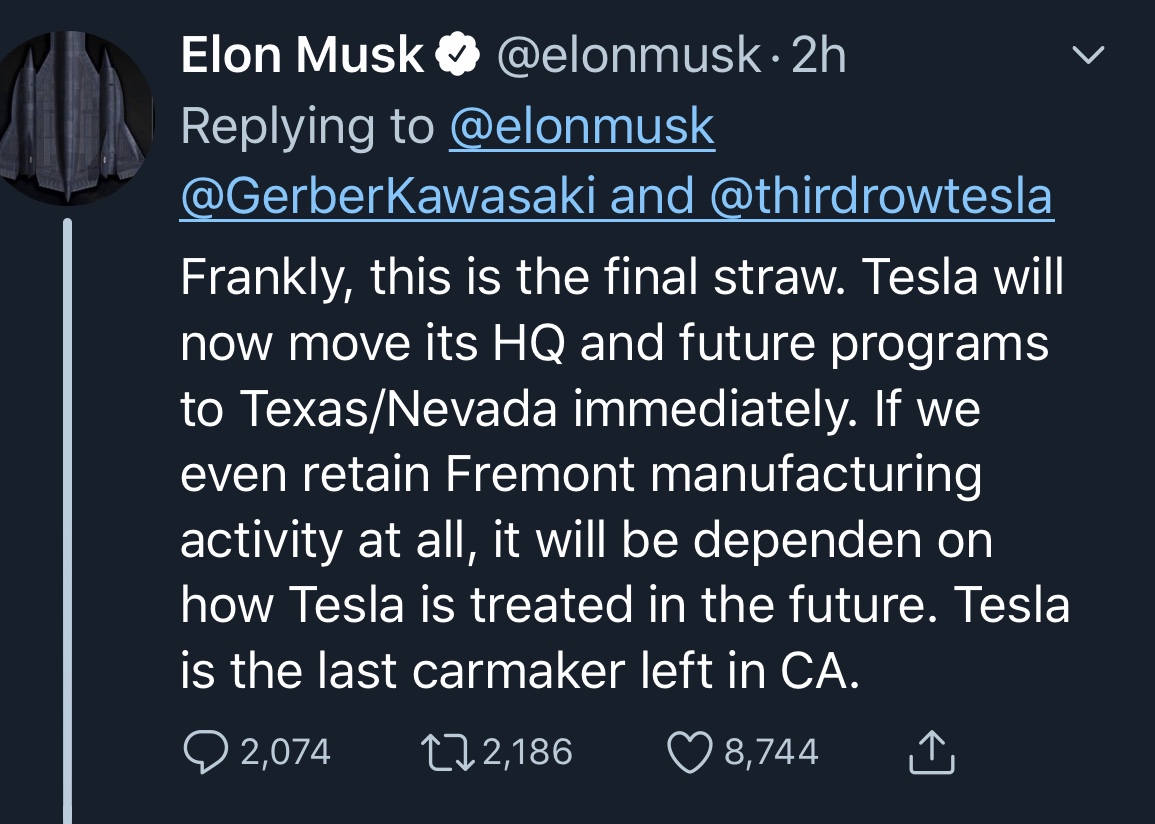Open the share tweet icon
This screenshot has height=824, width=1155.
click(x=932, y=752)
